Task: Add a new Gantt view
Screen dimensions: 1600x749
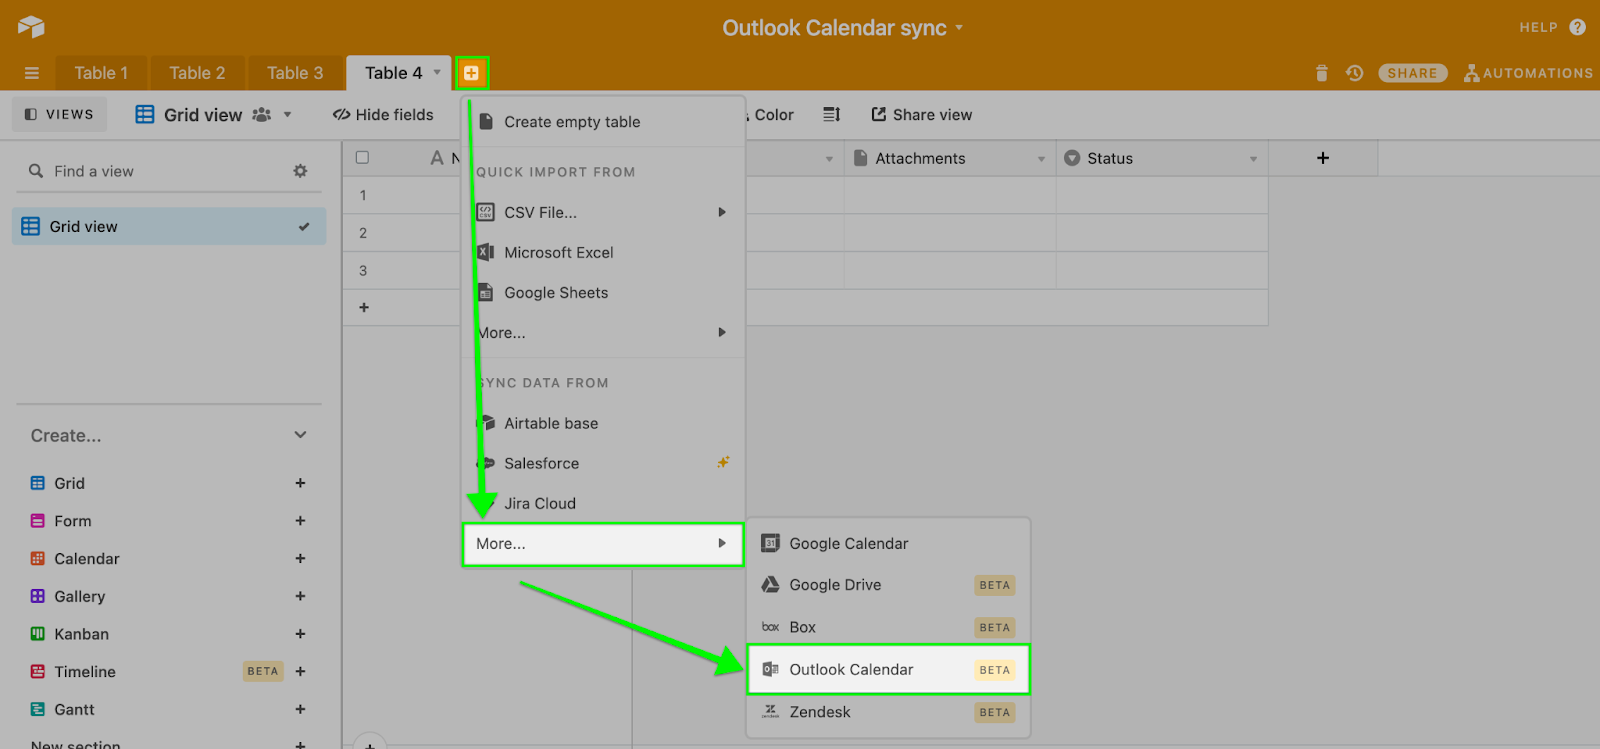Action: pyautogui.click(x=300, y=709)
